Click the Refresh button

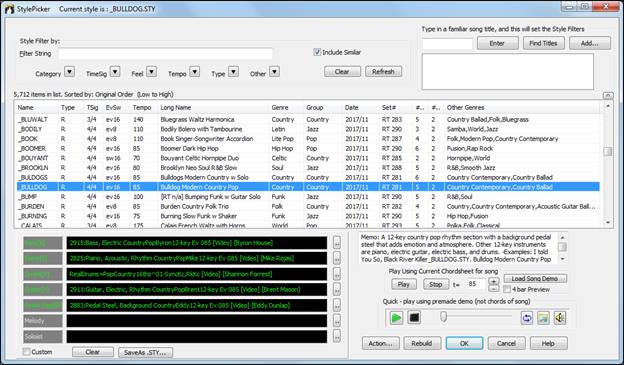coord(383,72)
